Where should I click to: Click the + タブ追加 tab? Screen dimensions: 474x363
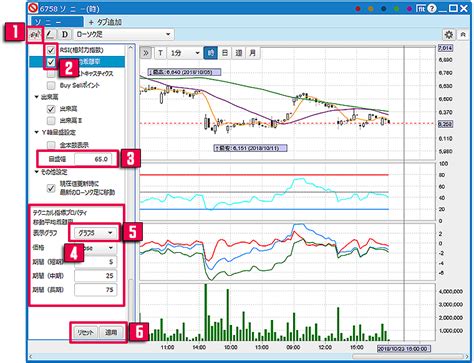coord(105,22)
